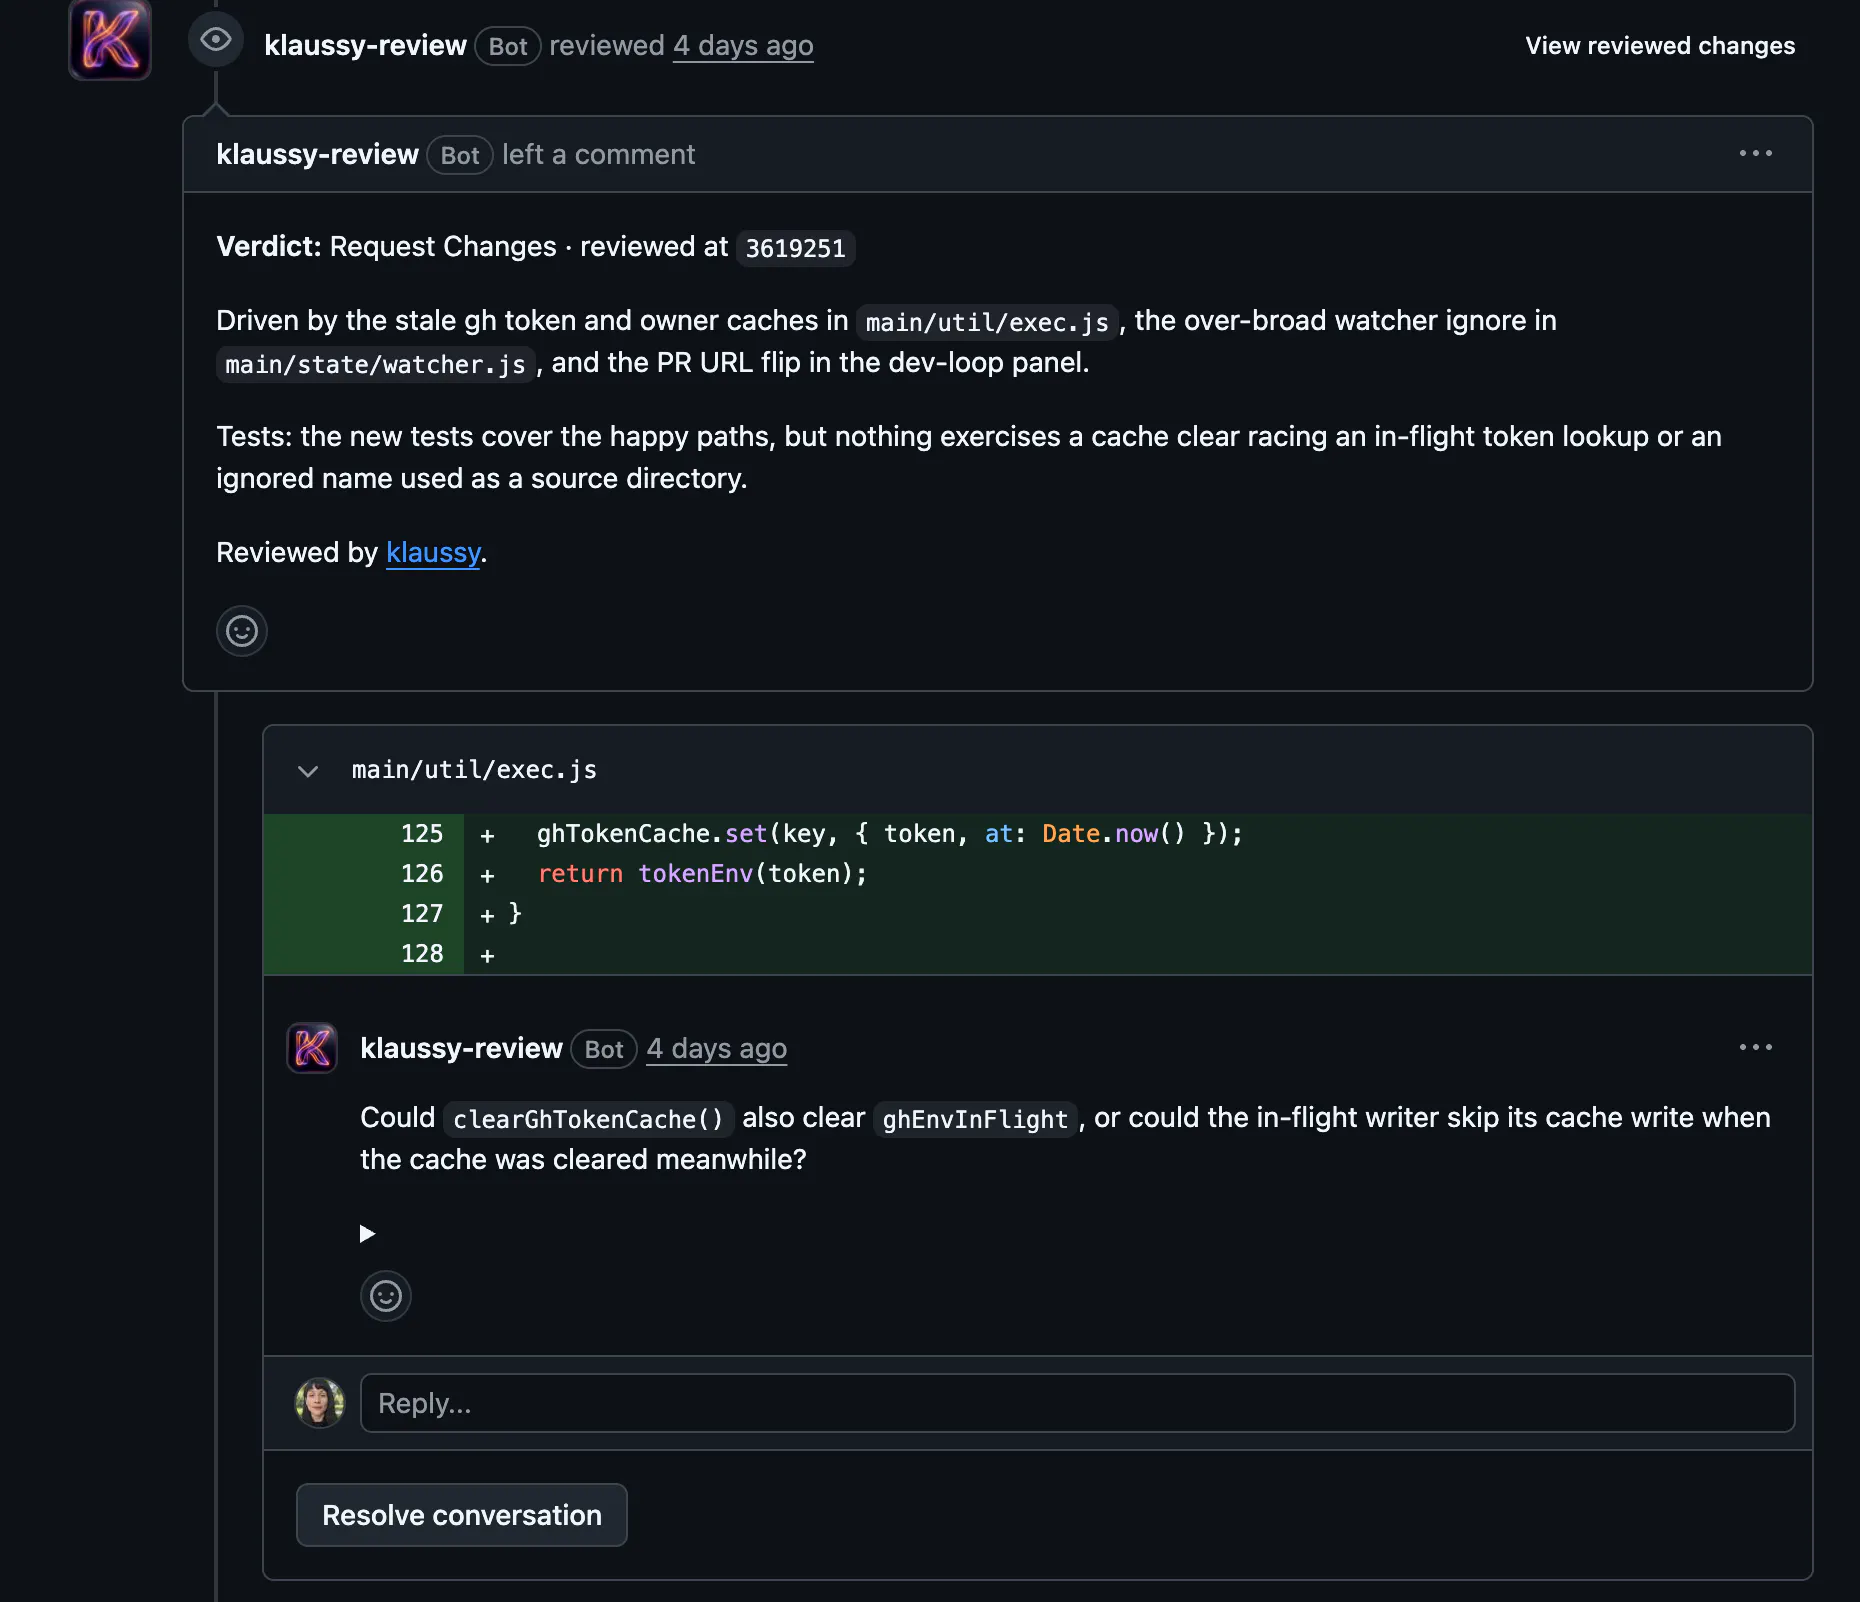Click Resolve conversation button

pos(462,1515)
